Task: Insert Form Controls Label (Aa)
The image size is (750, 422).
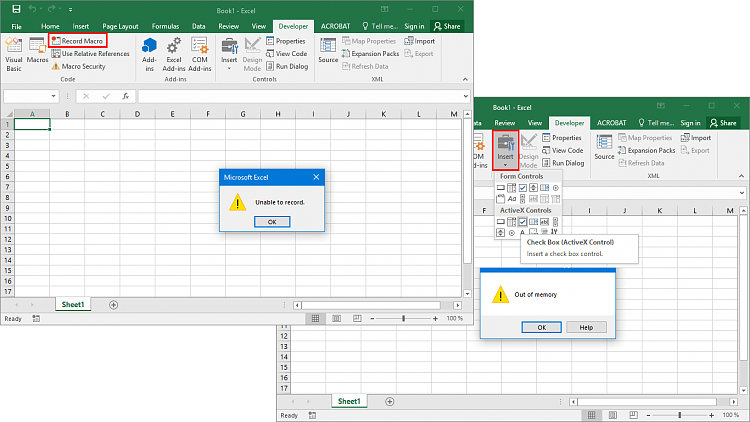Action: (x=511, y=199)
